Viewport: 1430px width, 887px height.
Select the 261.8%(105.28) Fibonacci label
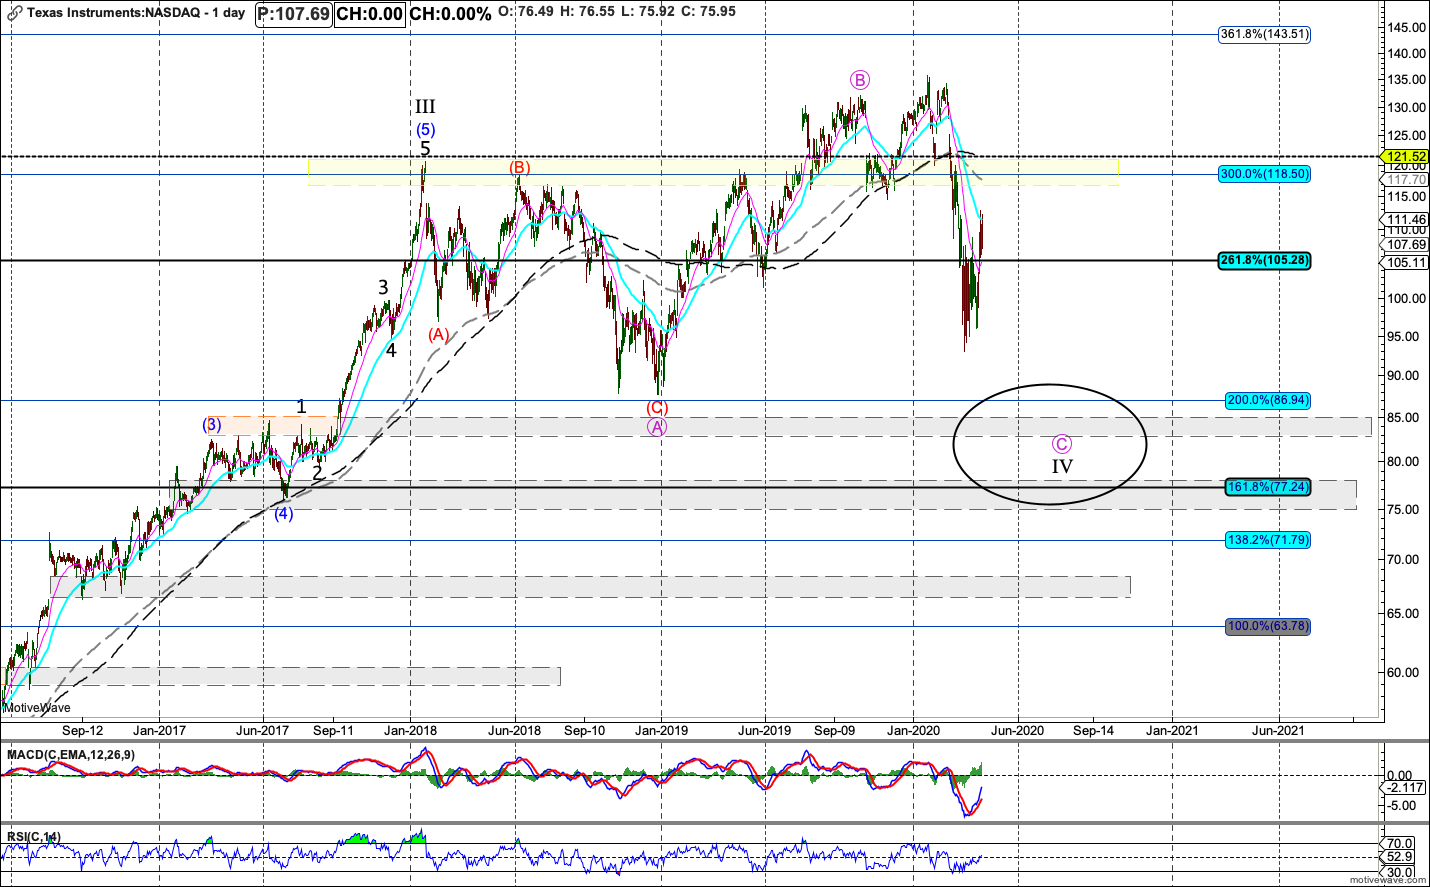(x=1264, y=260)
